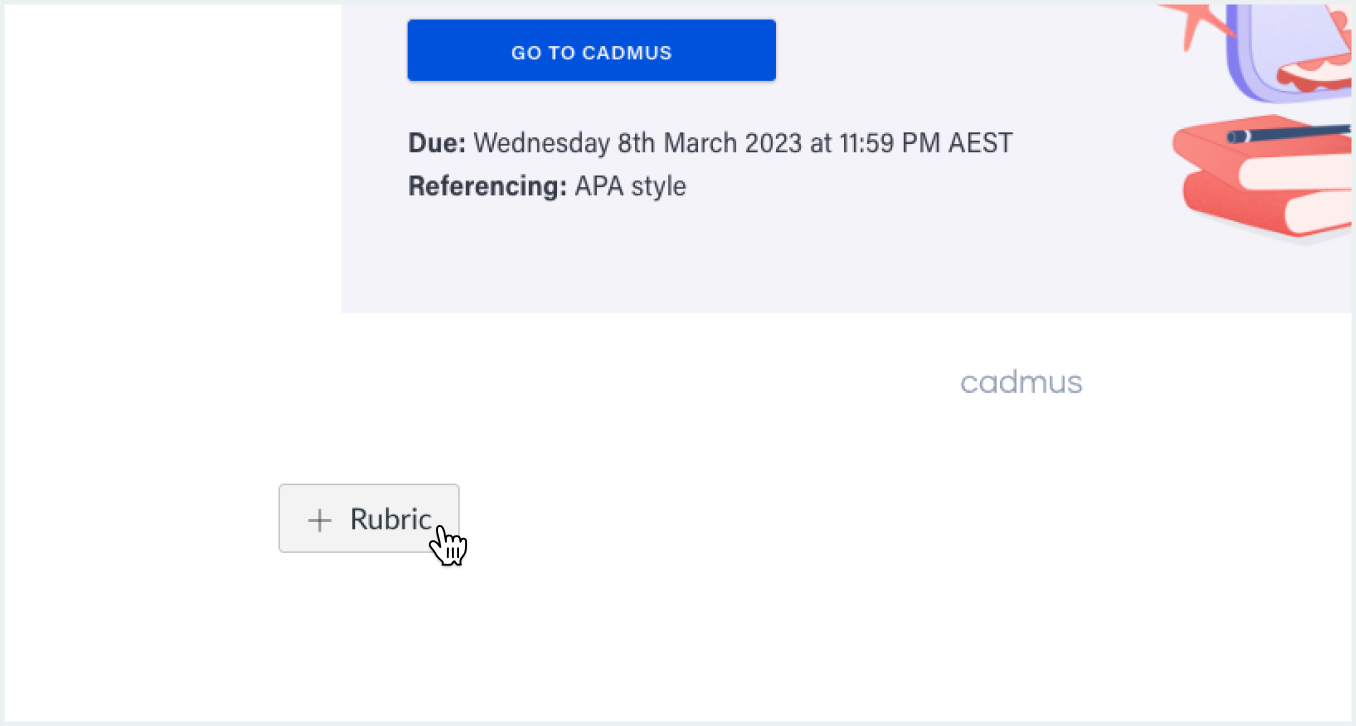Click the plus icon on the Rubric button
The height and width of the screenshot is (726, 1356).
319,520
